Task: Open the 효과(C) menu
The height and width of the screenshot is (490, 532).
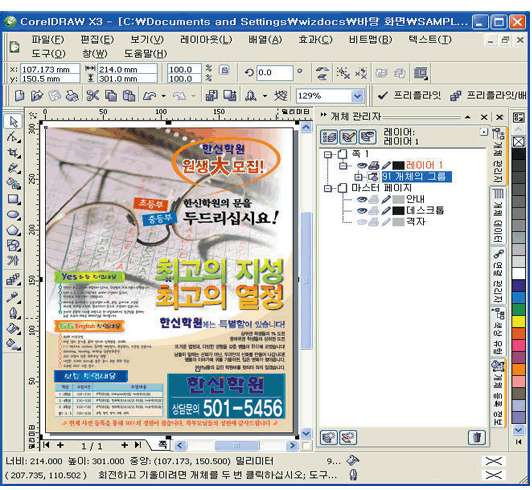Action: 315,40
